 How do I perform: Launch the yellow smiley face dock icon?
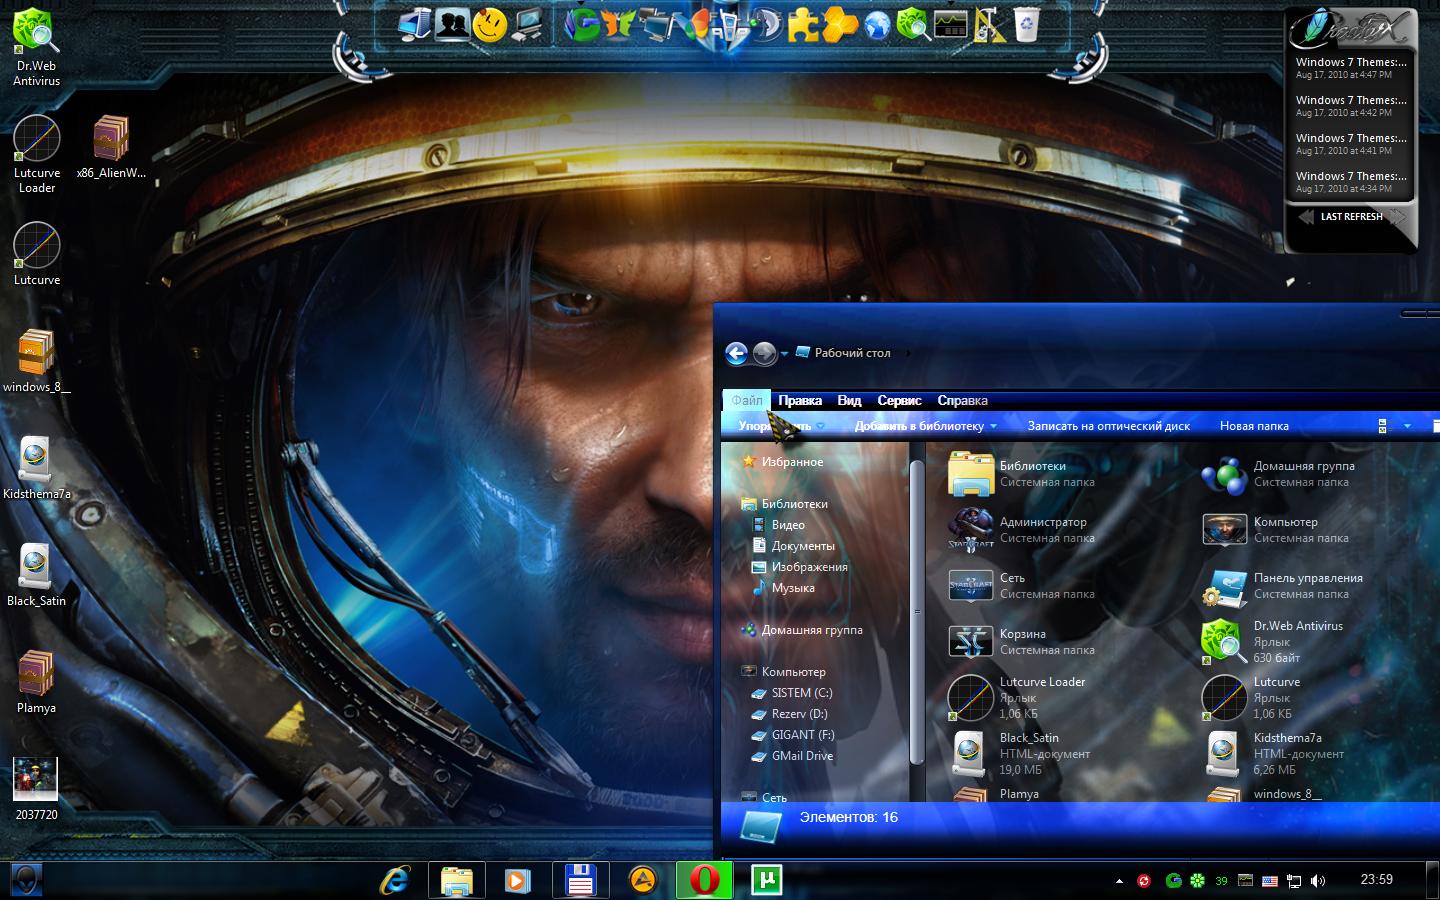point(490,25)
